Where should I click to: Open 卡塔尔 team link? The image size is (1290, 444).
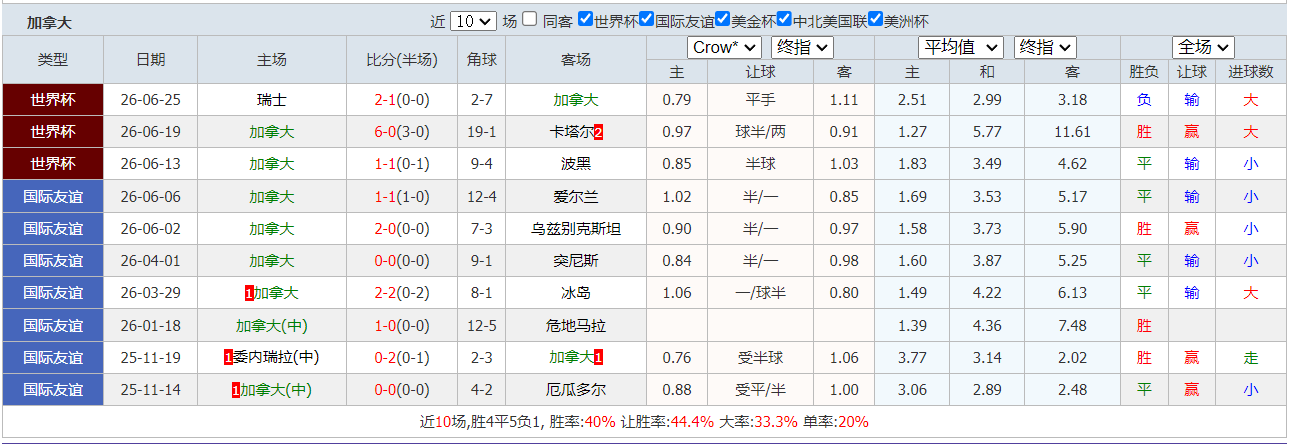pos(571,132)
